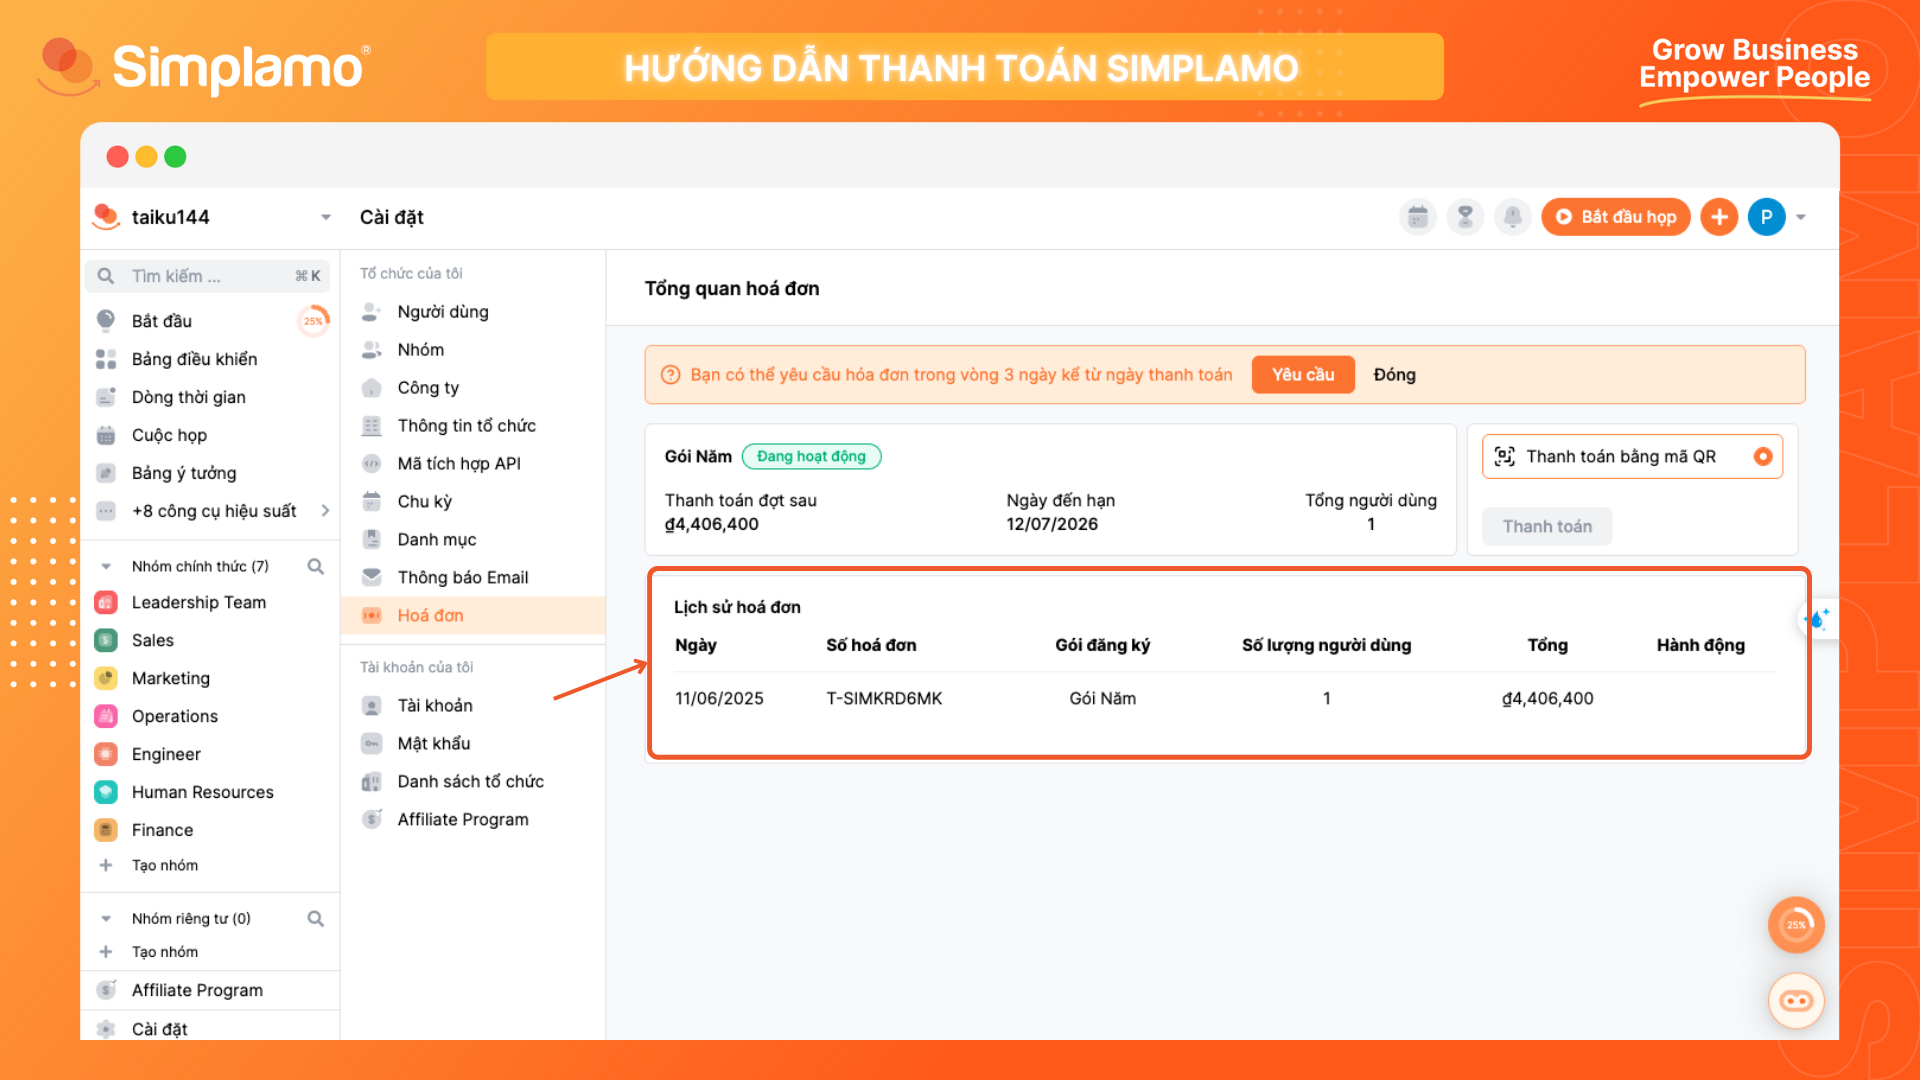Viewport: 1920px width, 1080px height.
Task: Open the profile dropdown arrow
Action: pyautogui.click(x=1801, y=217)
